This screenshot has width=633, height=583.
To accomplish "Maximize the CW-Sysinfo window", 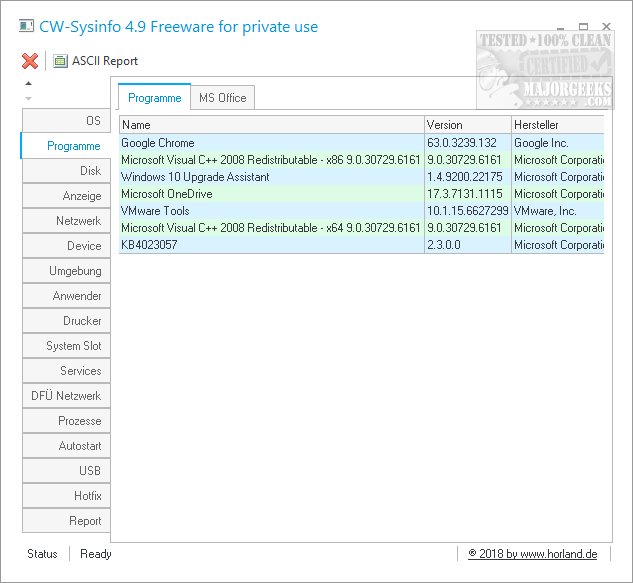I will [584, 27].
